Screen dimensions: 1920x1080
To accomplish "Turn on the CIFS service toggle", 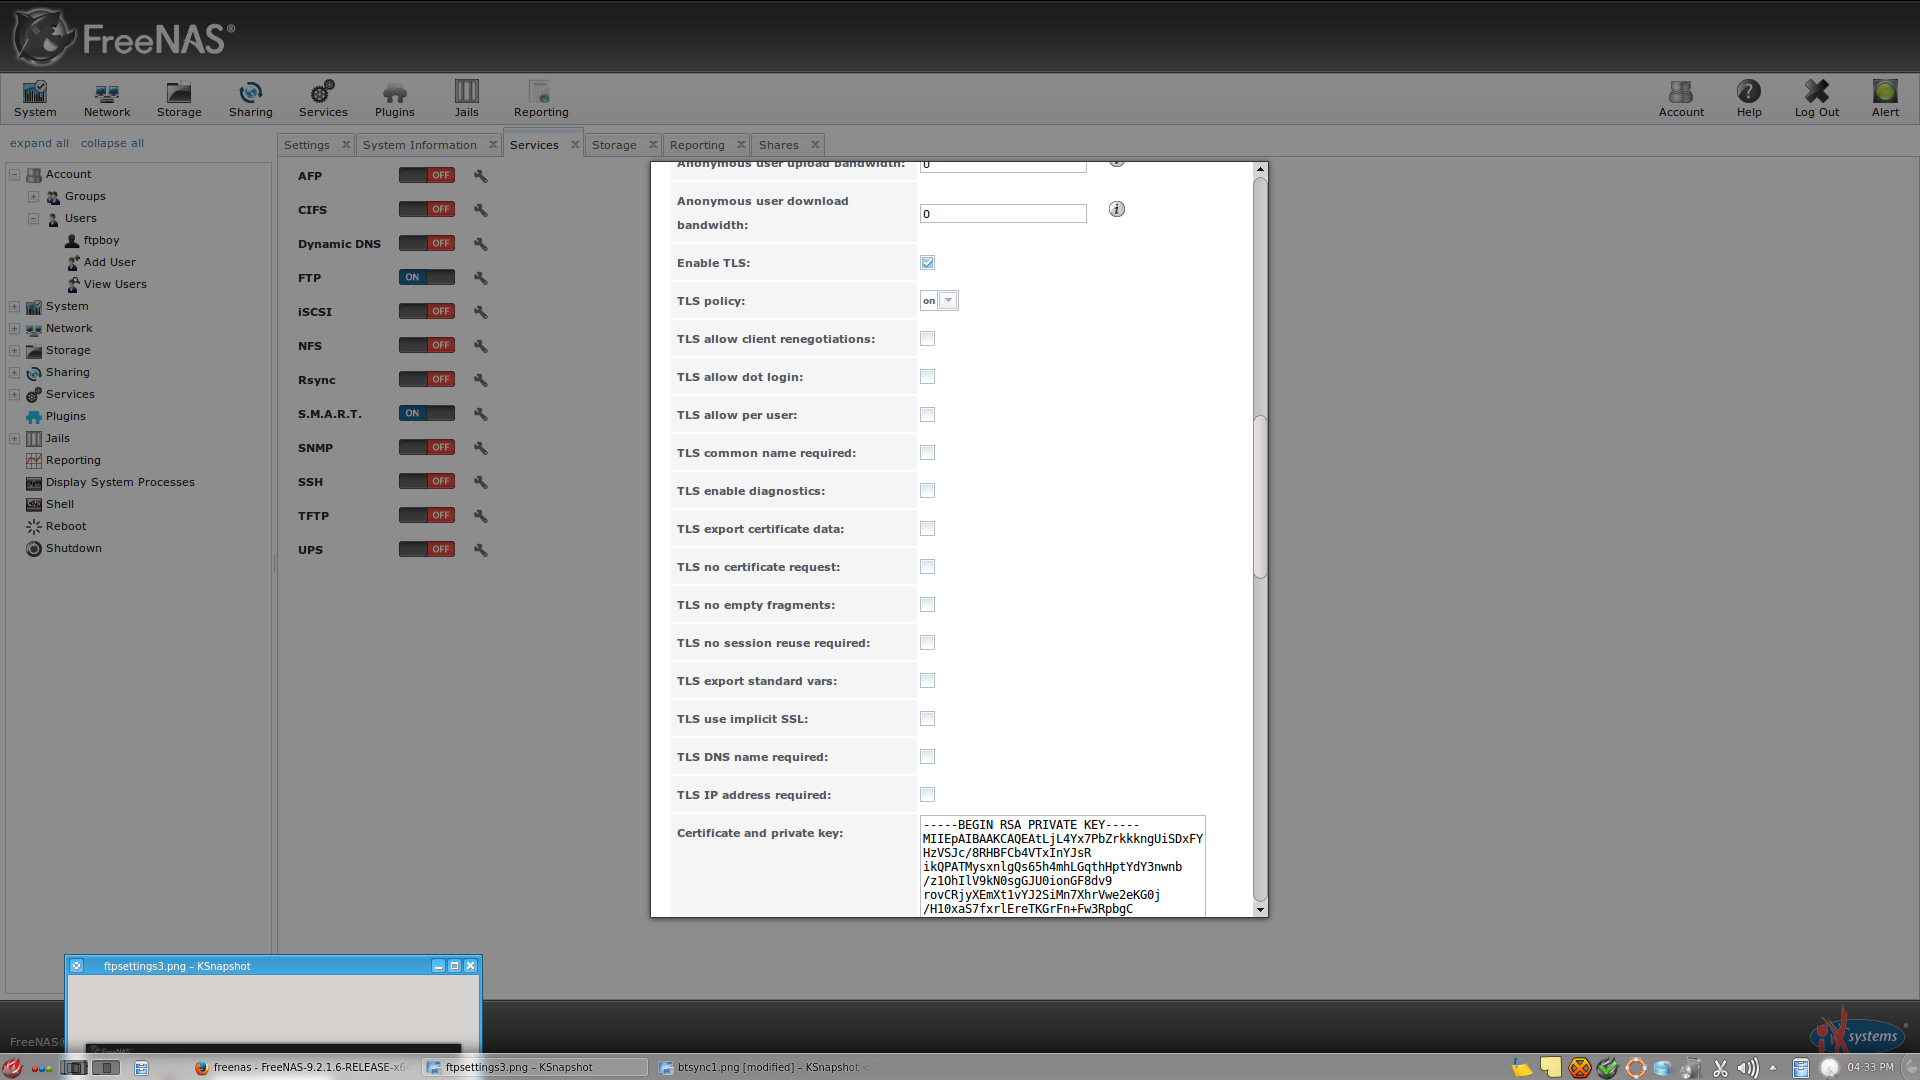I will [427, 210].
